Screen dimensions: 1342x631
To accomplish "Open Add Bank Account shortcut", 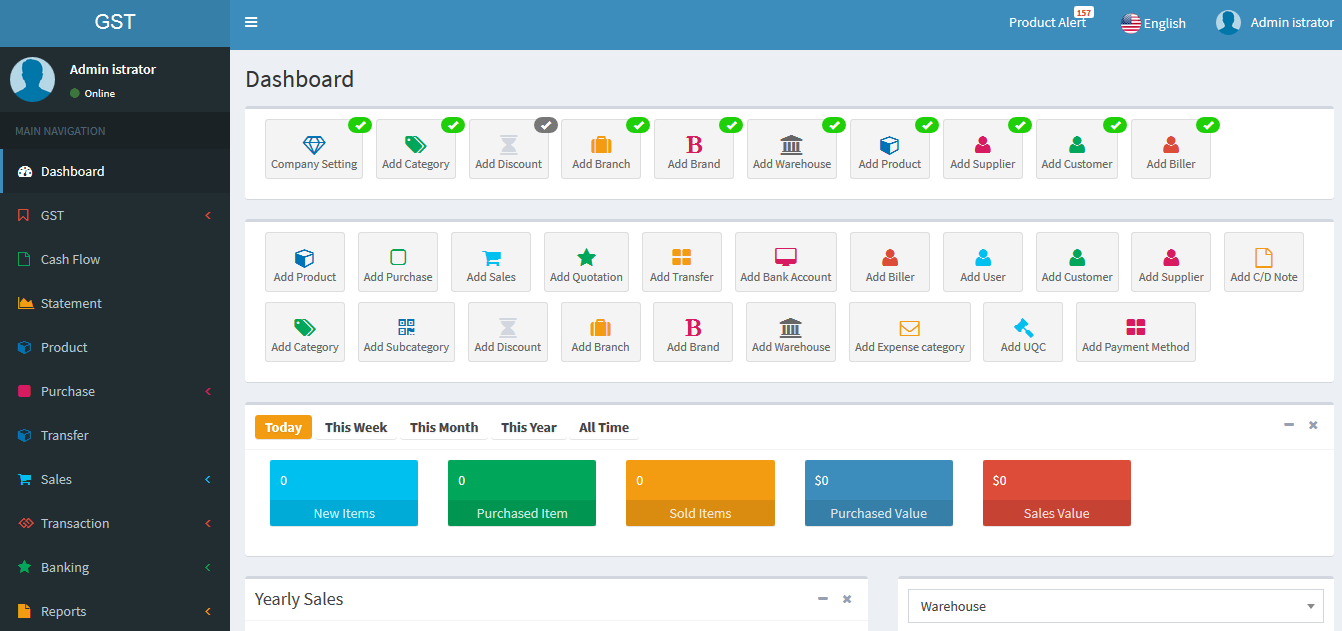I will click(785, 262).
